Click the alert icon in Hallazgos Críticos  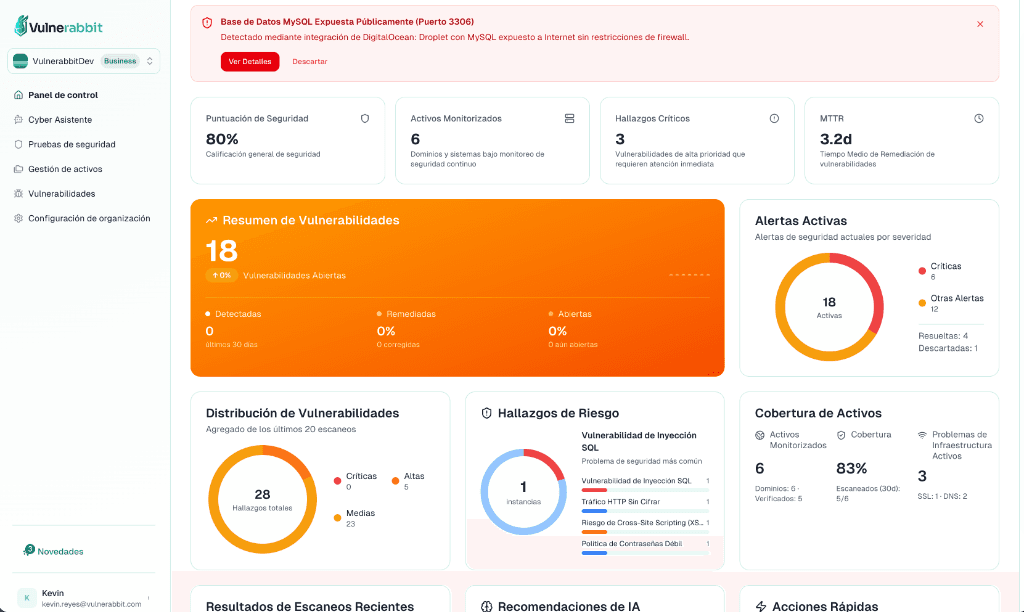(x=774, y=118)
